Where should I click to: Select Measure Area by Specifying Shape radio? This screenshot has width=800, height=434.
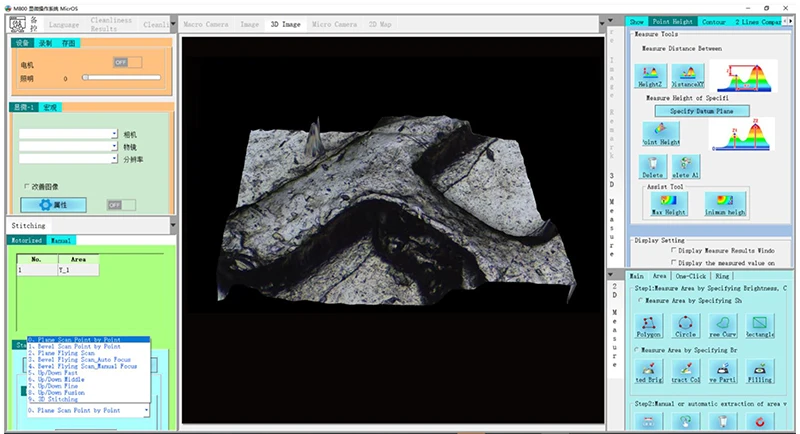tap(640, 300)
